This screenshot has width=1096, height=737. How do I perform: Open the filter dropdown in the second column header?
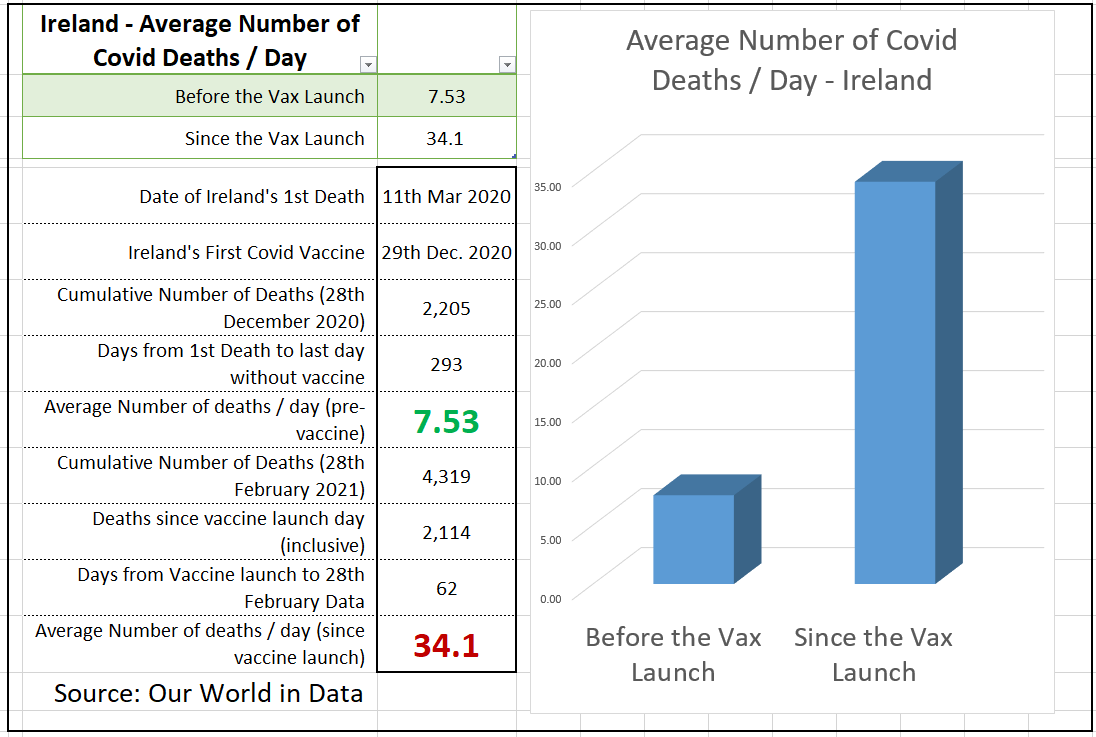pos(507,65)
